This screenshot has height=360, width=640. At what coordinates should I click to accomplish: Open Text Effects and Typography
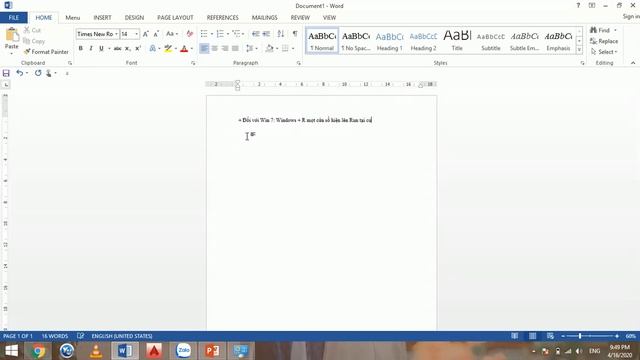point(154,49)
